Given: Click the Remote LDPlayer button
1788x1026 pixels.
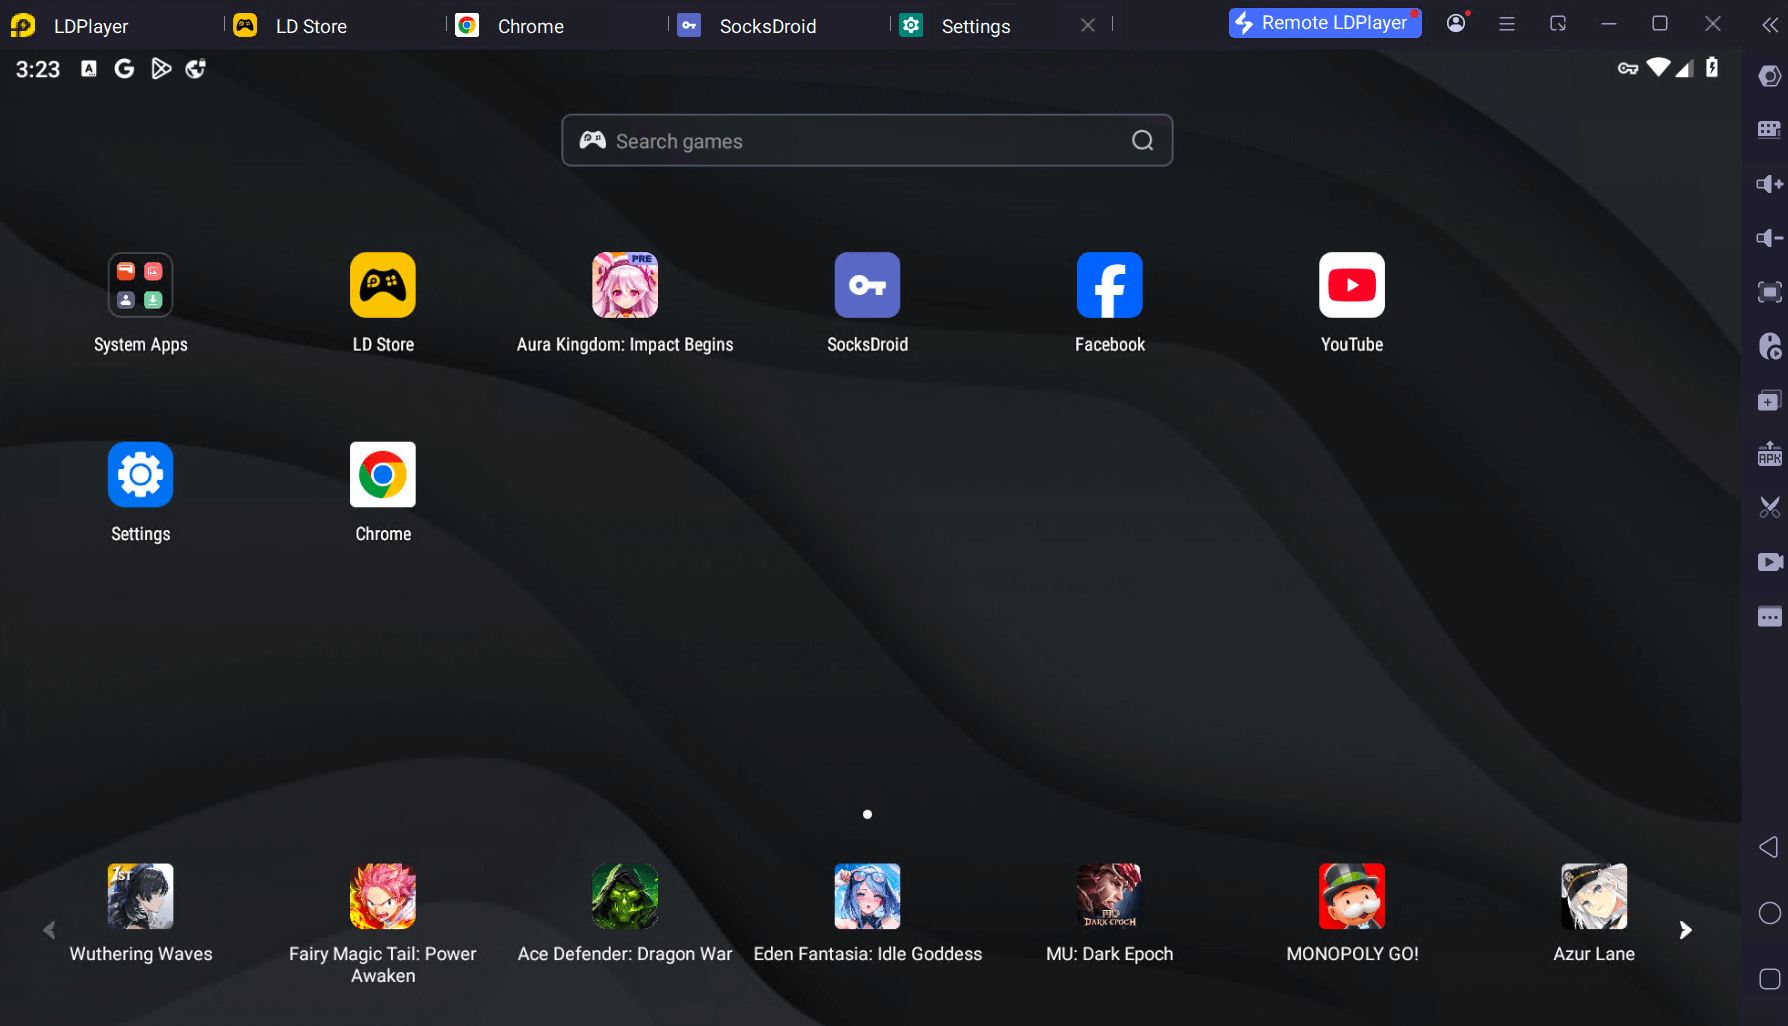Looking at the screenshot, I should pos(1324,23).
